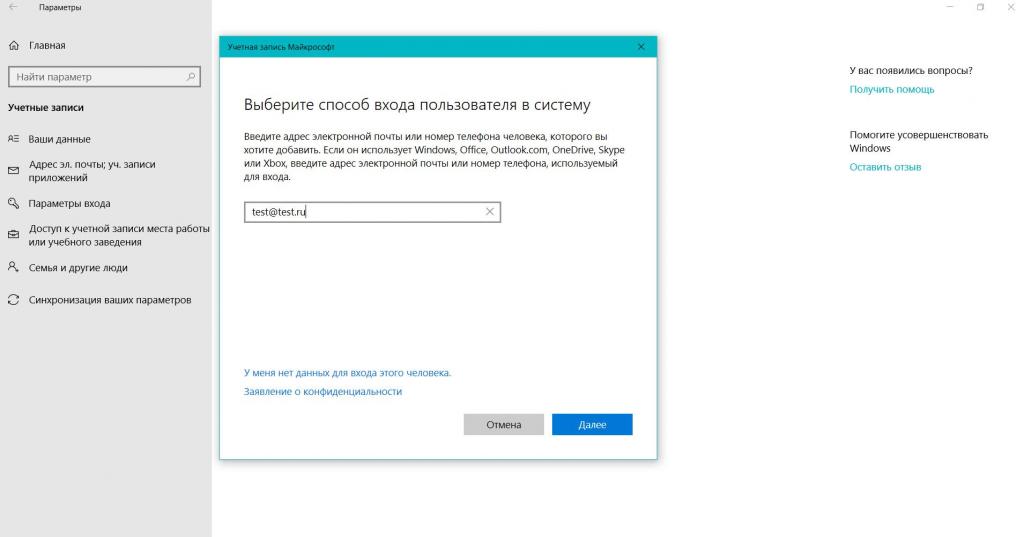Click the email field containing test@test.ru
The width and height of the screenshot is (1024, 537).
coord(372,212)
